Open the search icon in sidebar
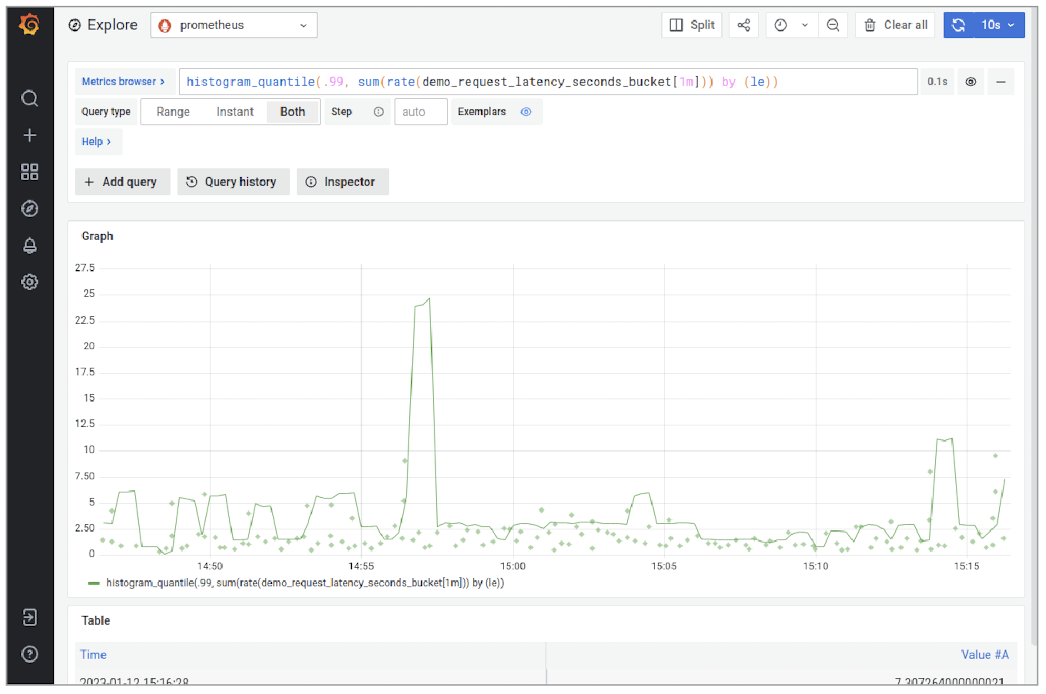Image resolution: width=1046 pixels, height=694 pixels. (29, 99)
